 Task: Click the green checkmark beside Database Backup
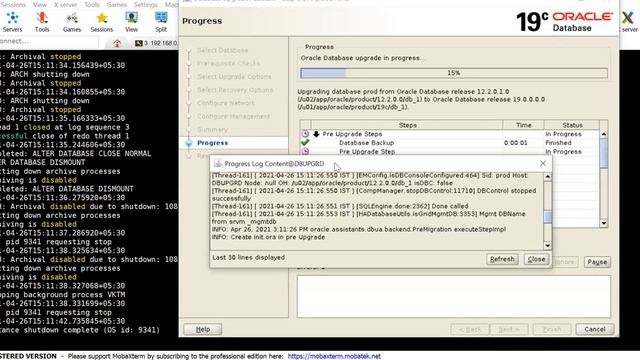[305, 142]
